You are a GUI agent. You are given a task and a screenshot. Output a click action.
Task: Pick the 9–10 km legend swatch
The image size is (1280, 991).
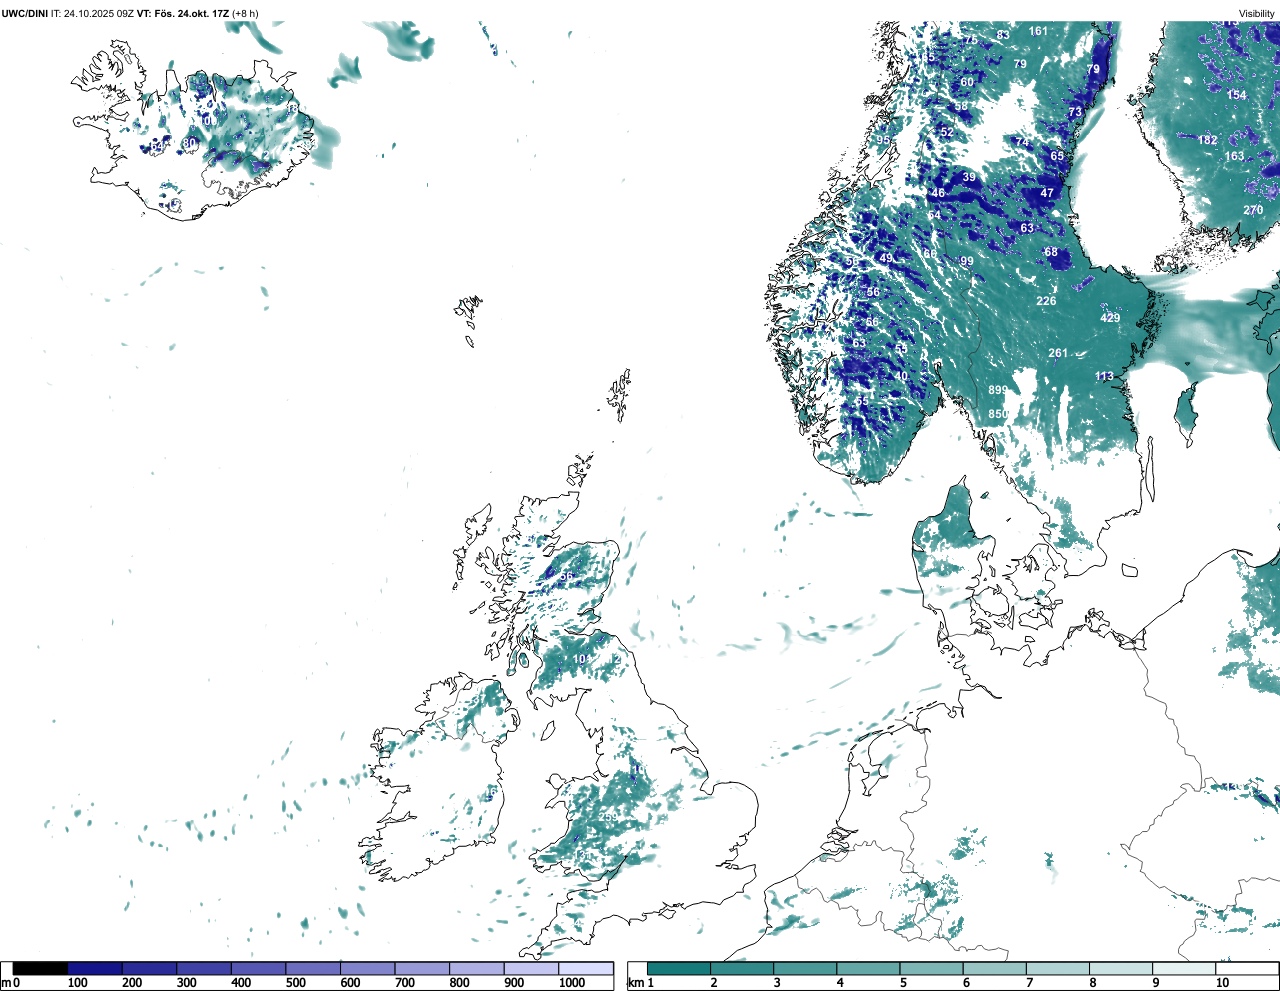click(x=1183, y=968)
